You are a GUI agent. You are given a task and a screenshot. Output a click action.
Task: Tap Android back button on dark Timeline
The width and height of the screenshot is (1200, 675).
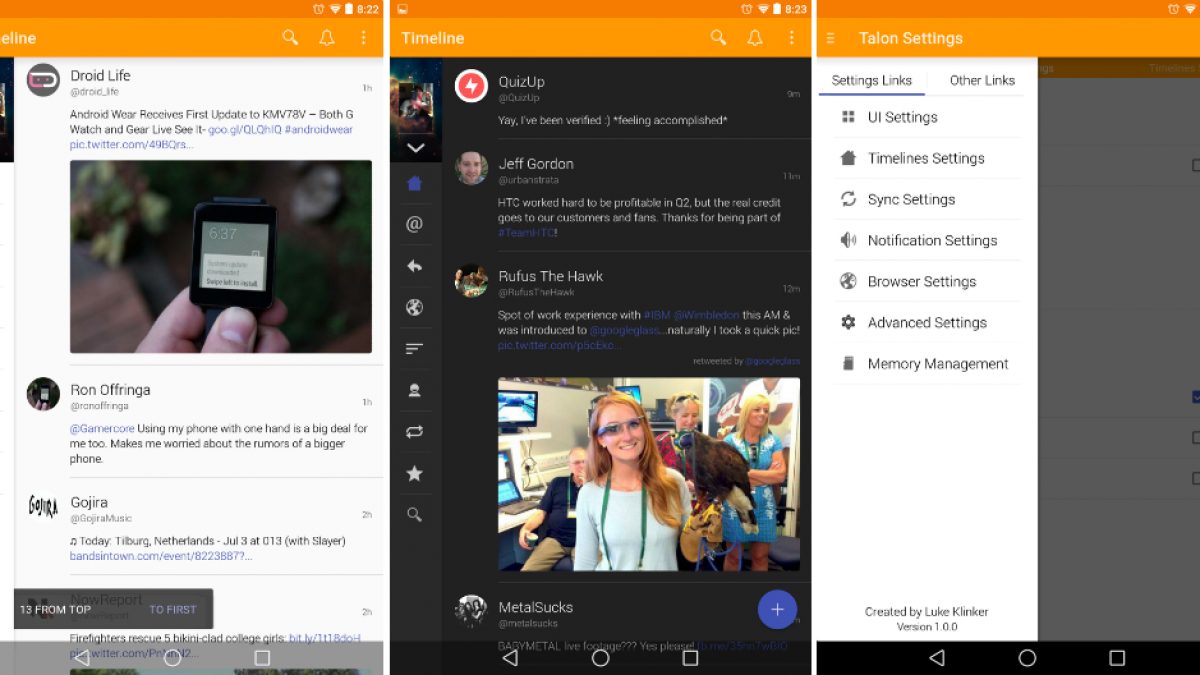[x=510, y=658]
